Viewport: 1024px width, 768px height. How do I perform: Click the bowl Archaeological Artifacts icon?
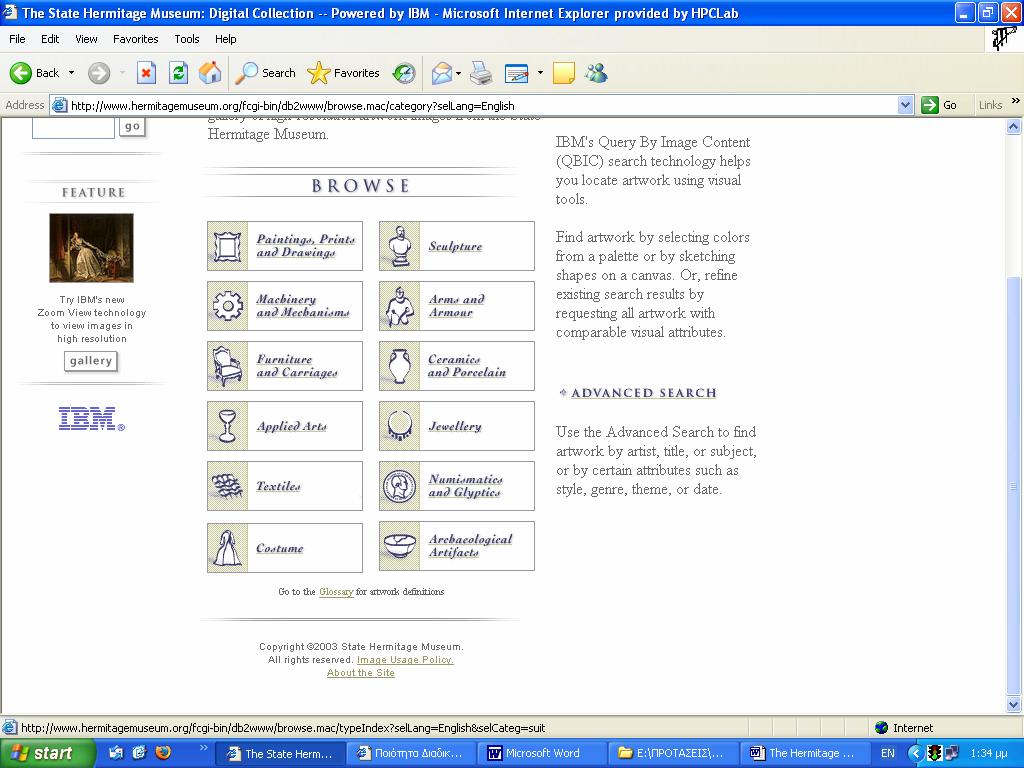coord(400,547)
